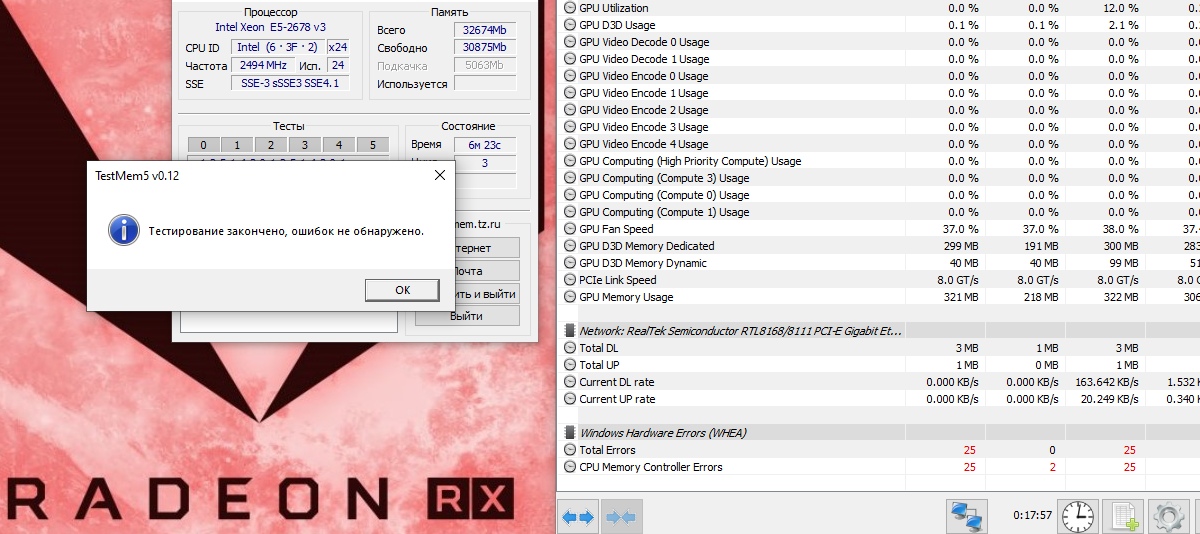This screenshot has height=534, width=1200.
Task: Open sensor settings gear icon
Action: point(1167,517)
